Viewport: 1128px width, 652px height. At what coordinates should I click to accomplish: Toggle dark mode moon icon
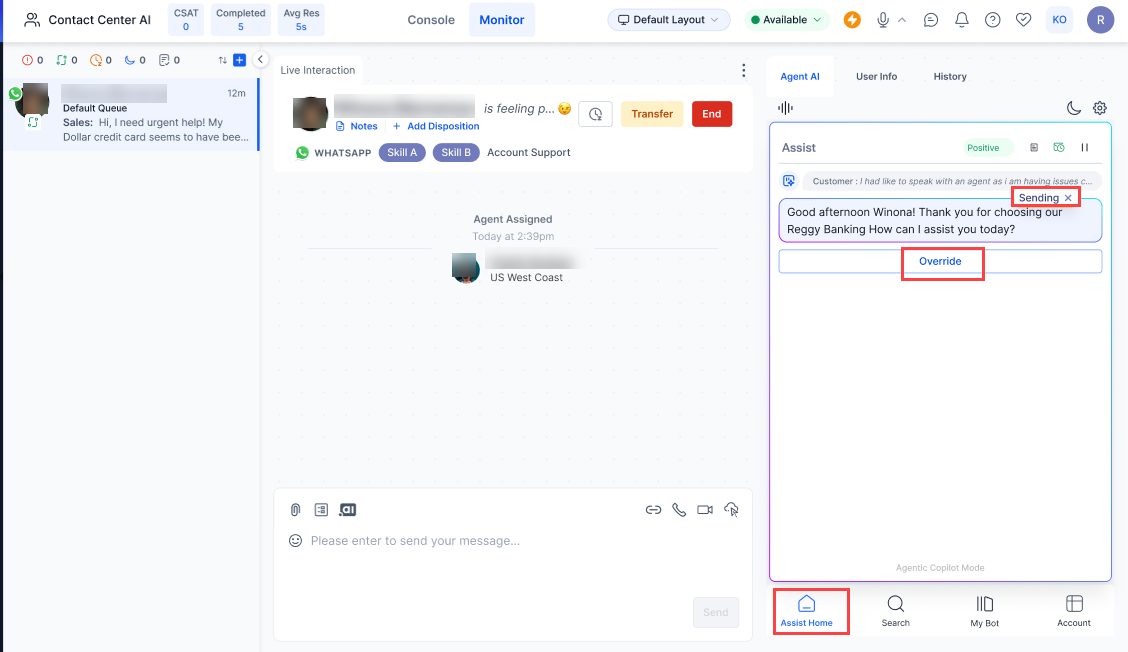pyautogui.click(x=1074, y=108)
